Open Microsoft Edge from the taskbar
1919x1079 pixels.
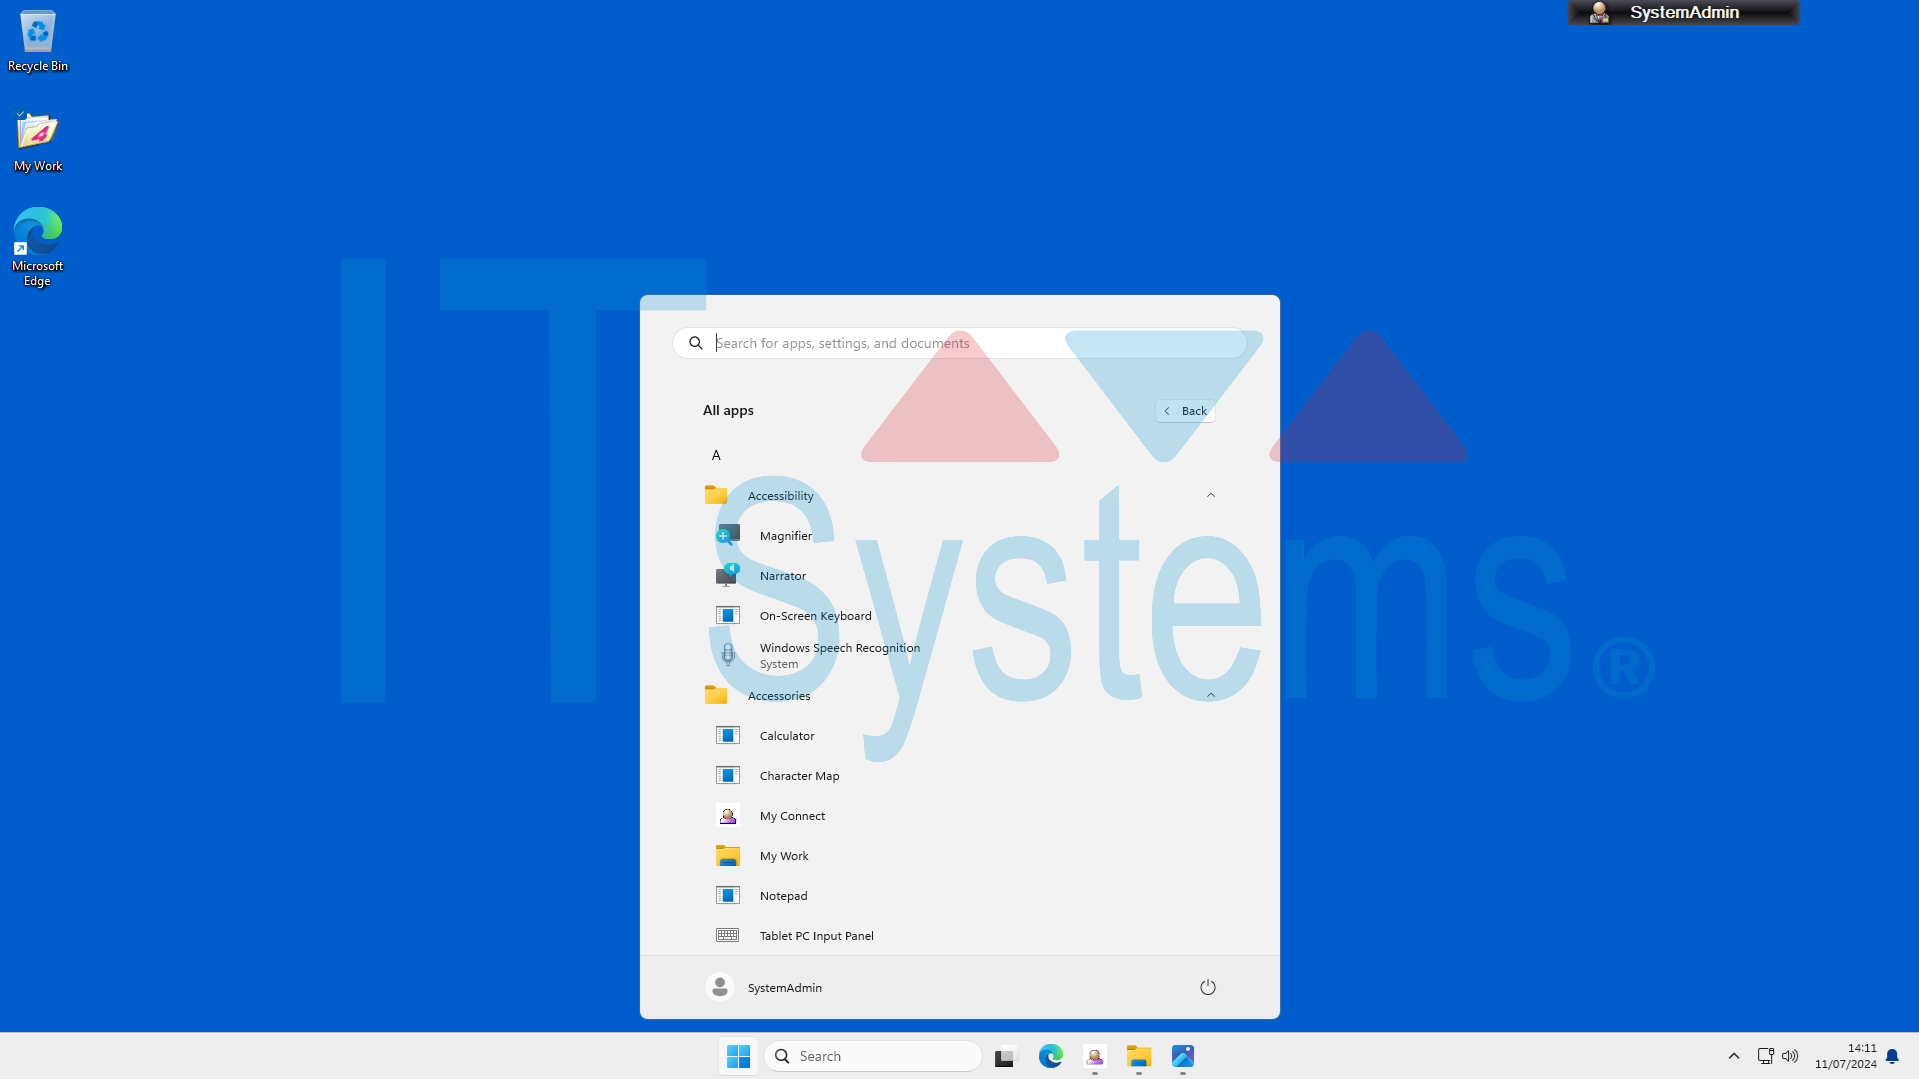click(x=1051, y=1056)
